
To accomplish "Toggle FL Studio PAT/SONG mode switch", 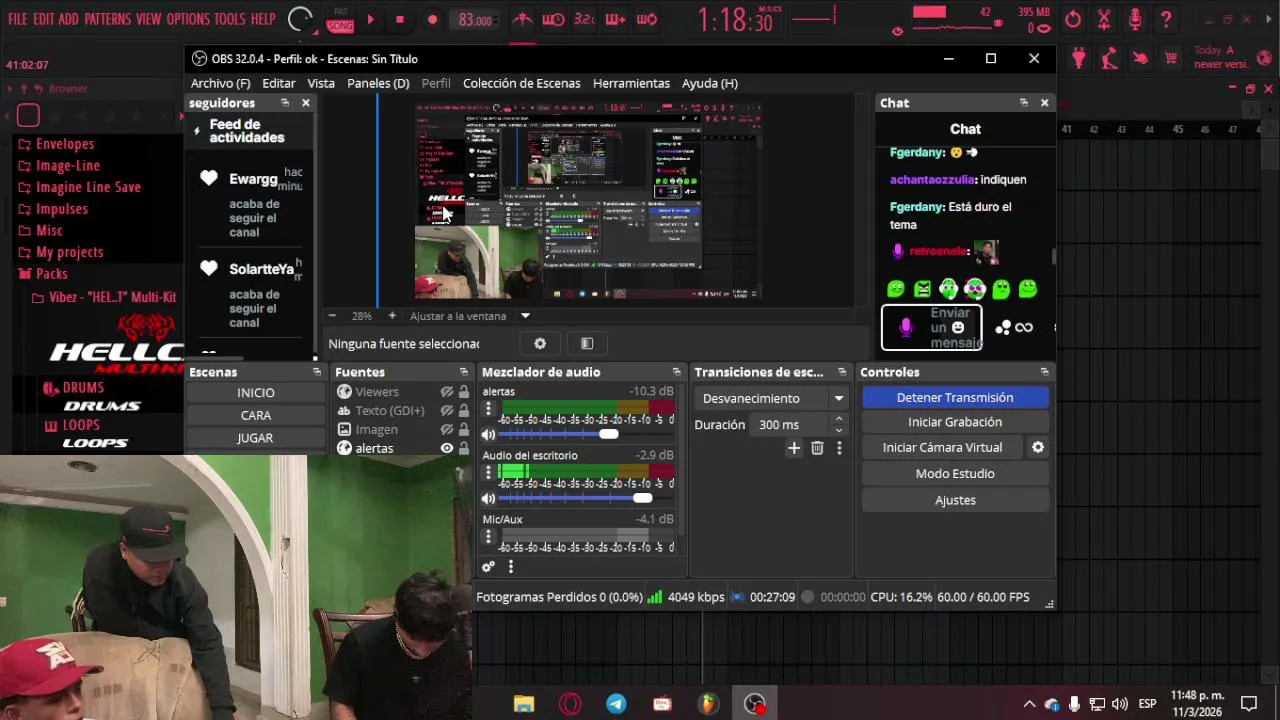I will [341, 19].
